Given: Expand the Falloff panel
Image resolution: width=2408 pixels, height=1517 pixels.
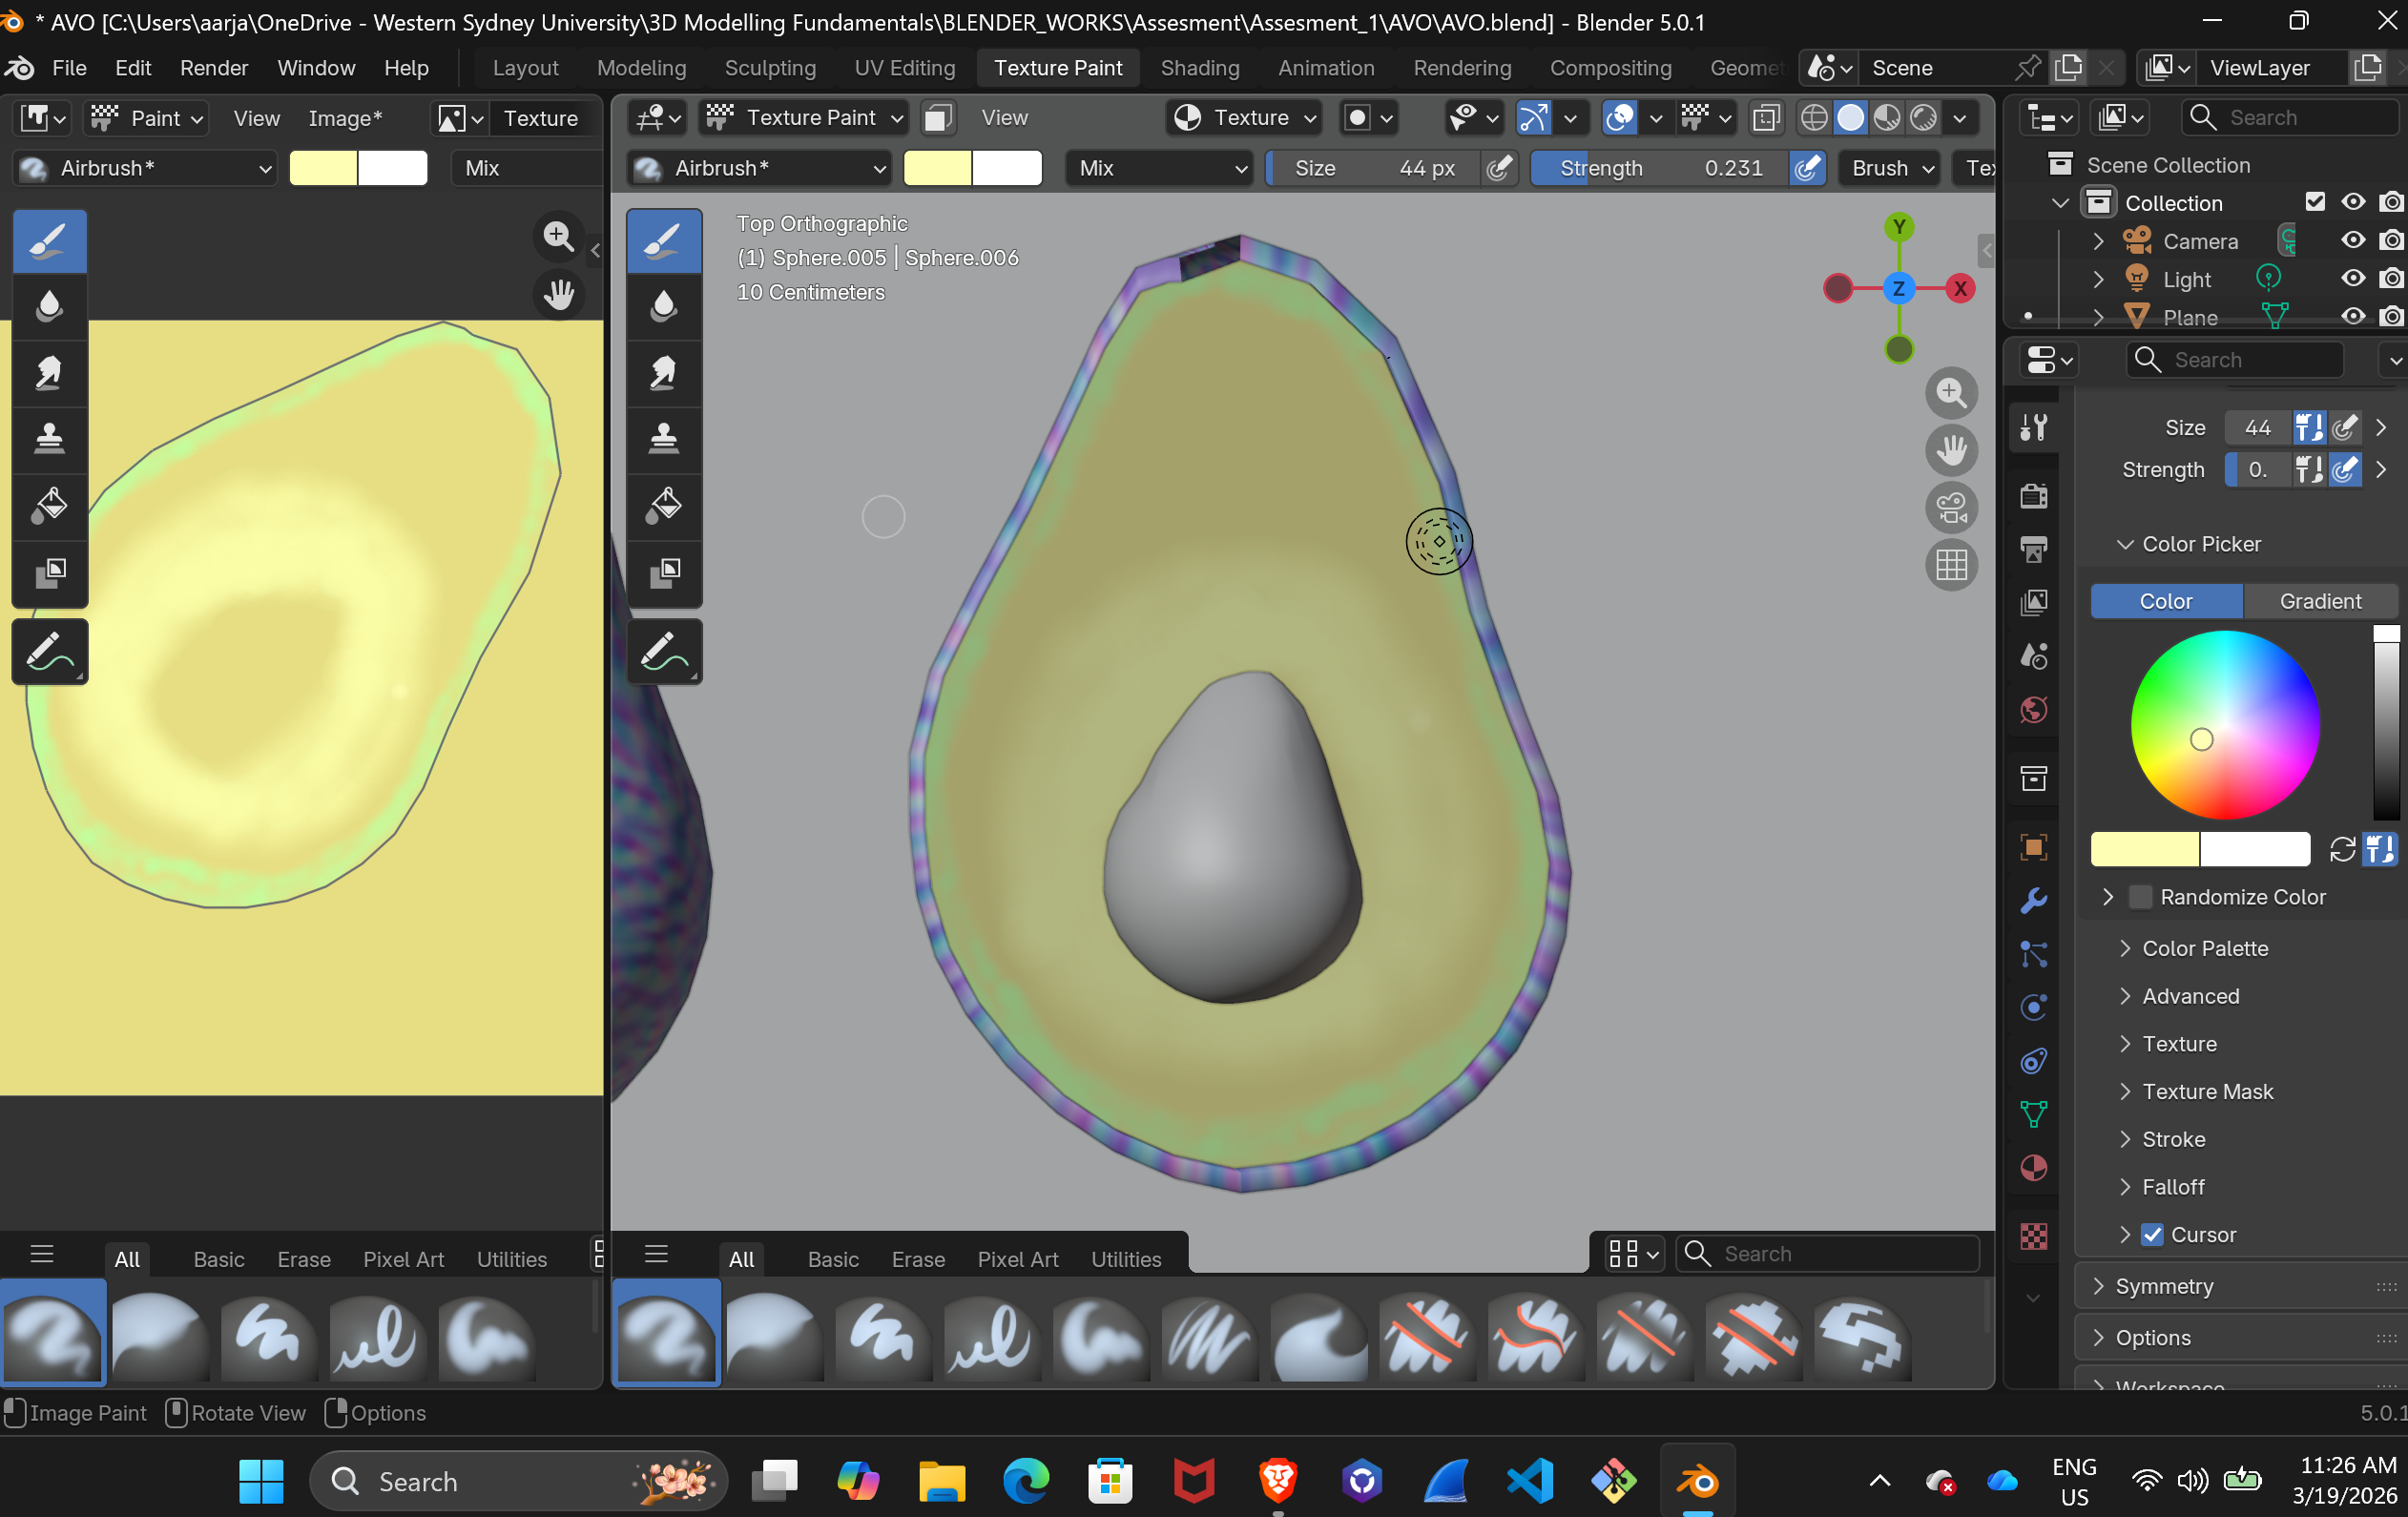Looking at the screenshot, I should click(2172, 1187).
